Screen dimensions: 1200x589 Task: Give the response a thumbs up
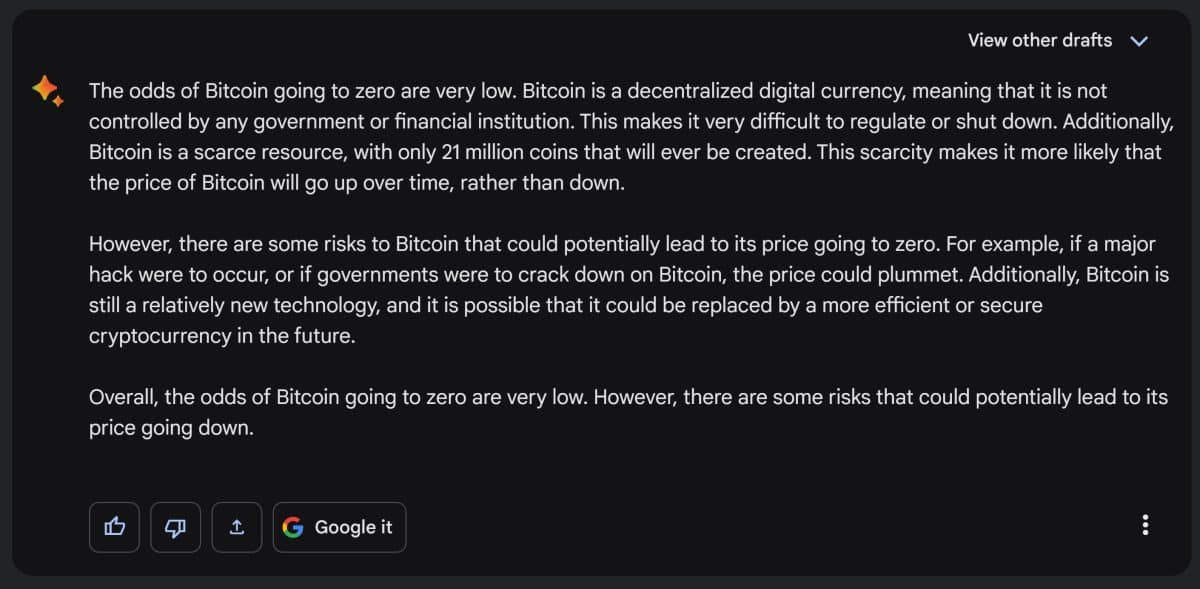click(x=115, y=527)
